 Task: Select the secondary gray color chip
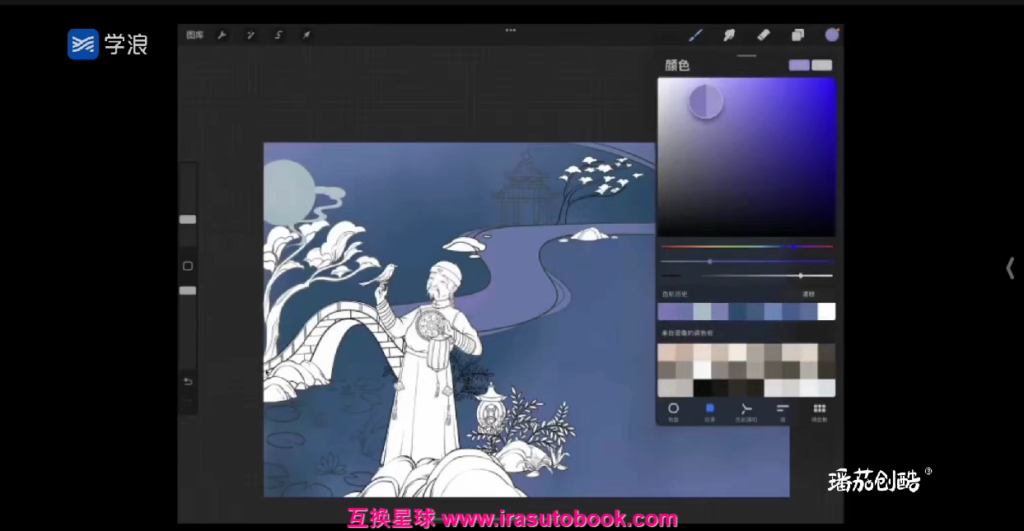tap(822, 65)
